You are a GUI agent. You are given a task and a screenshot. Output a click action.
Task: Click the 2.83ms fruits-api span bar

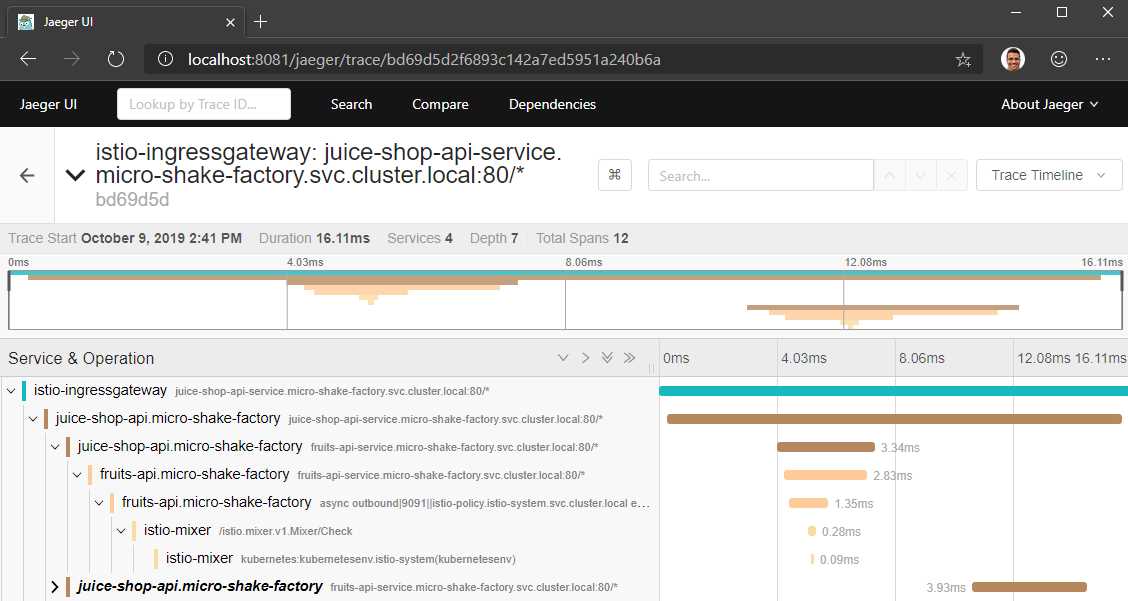(x=825, y=475)
